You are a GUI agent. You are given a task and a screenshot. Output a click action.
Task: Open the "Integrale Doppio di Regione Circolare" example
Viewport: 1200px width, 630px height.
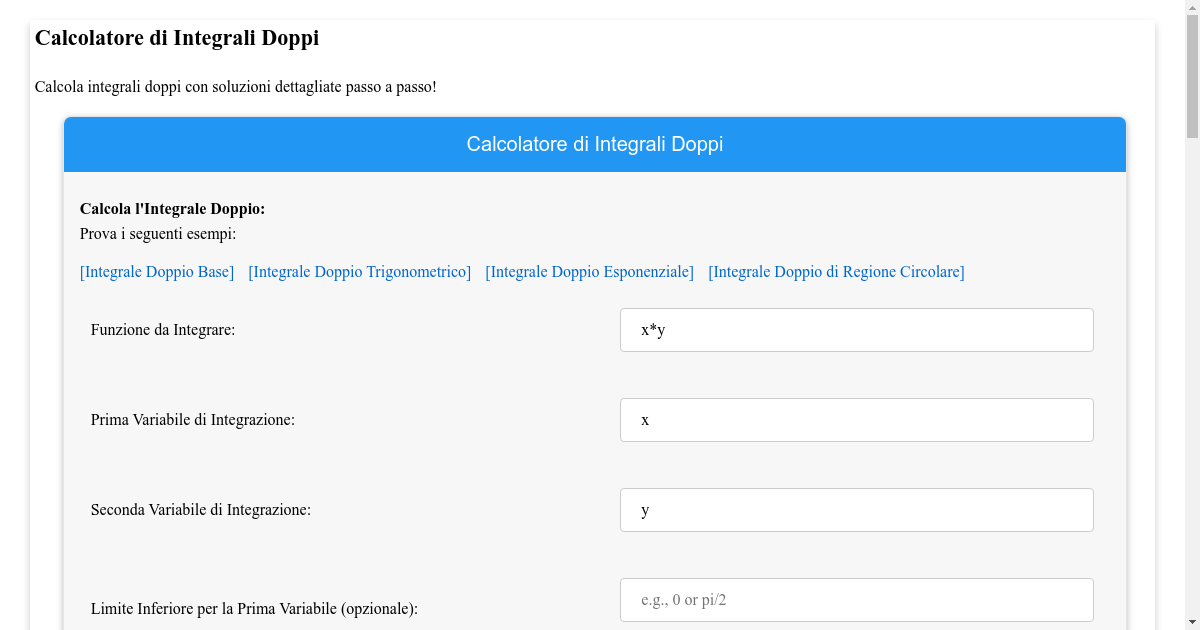coord(836,271)
